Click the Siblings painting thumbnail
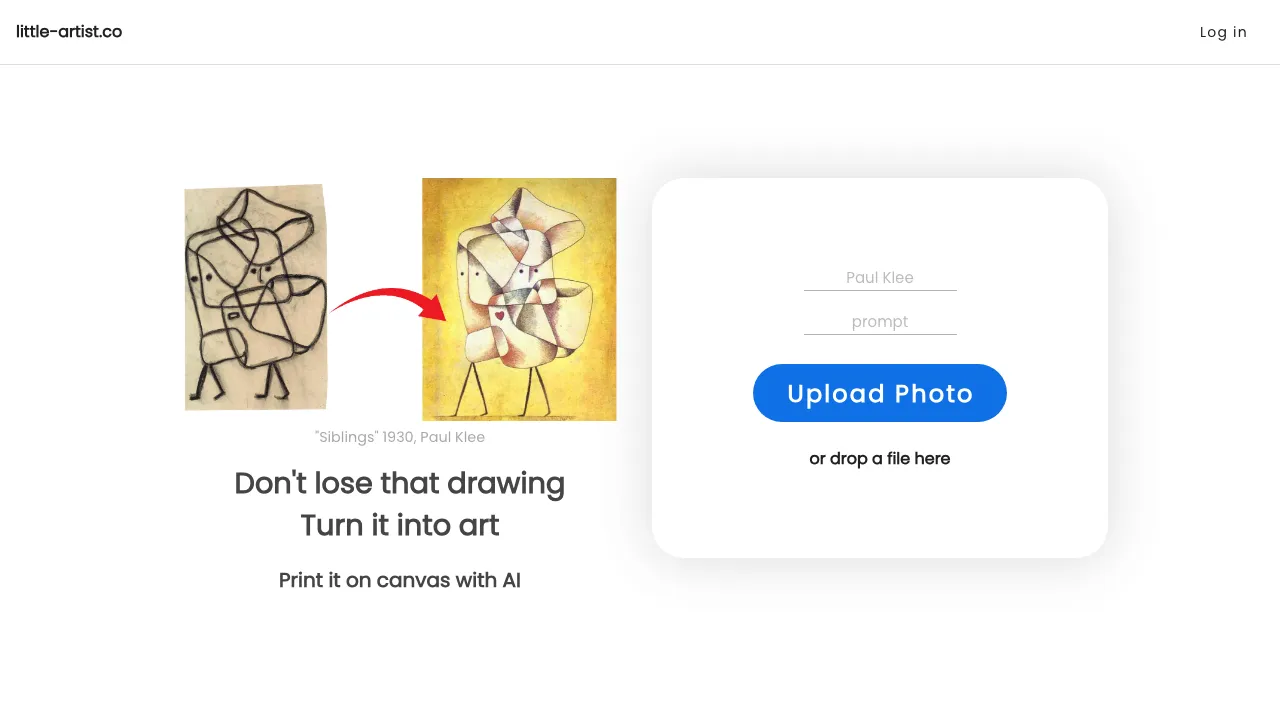The width and height of the screenshot is (1280, 720). pos(519,299)
